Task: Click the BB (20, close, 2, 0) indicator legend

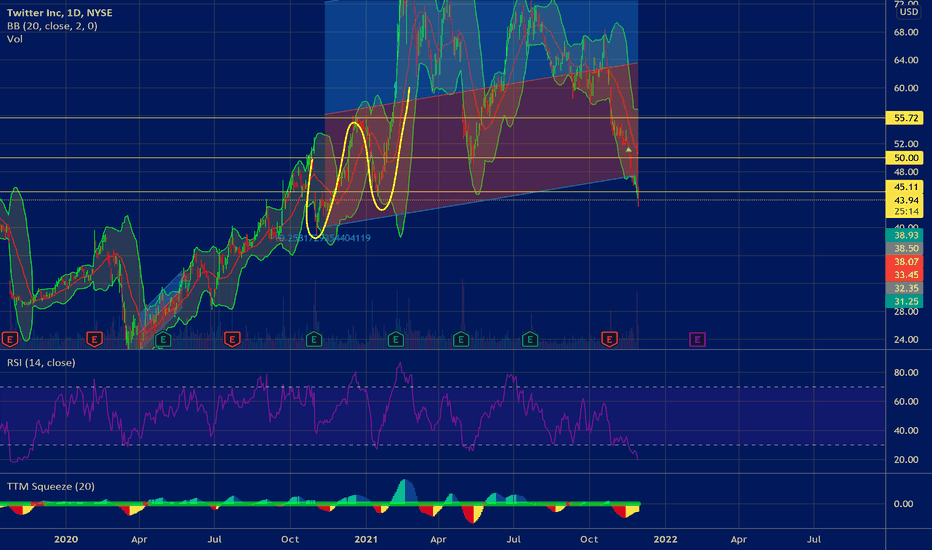Action: (x=52, y=26)
